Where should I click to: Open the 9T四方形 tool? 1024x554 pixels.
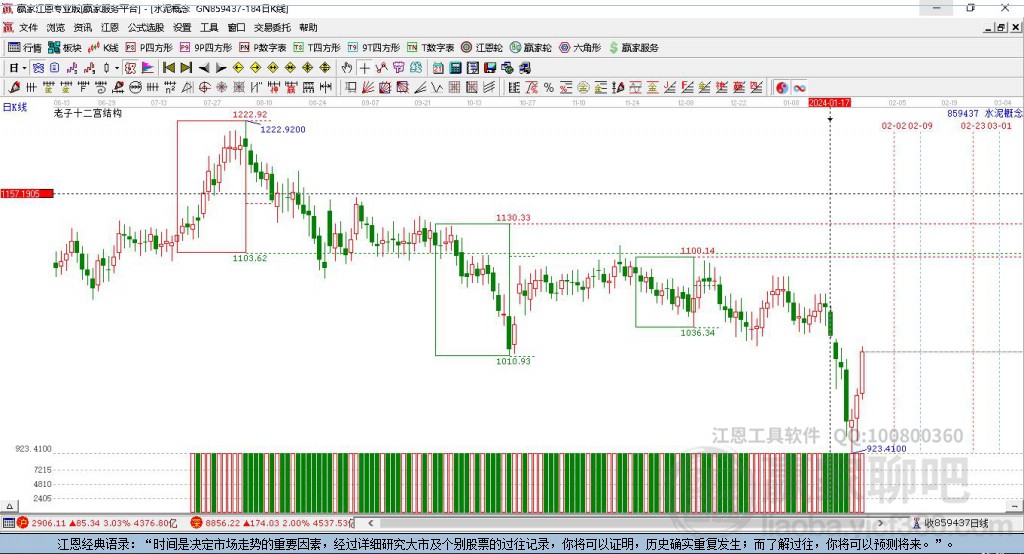click(374, 48)
